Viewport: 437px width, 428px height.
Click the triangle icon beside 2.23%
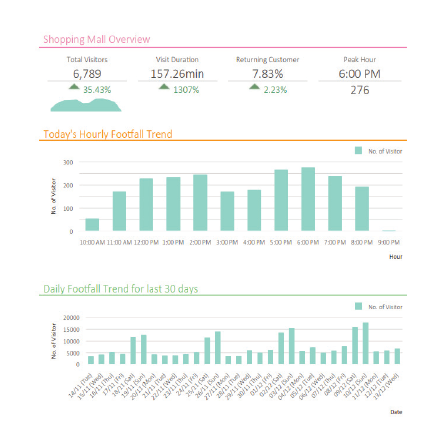254,87
